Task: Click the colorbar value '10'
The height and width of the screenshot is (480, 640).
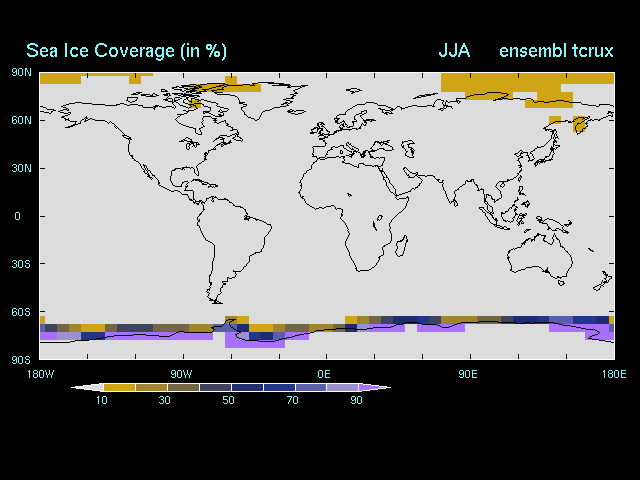Action: click(x=102, y=400)
